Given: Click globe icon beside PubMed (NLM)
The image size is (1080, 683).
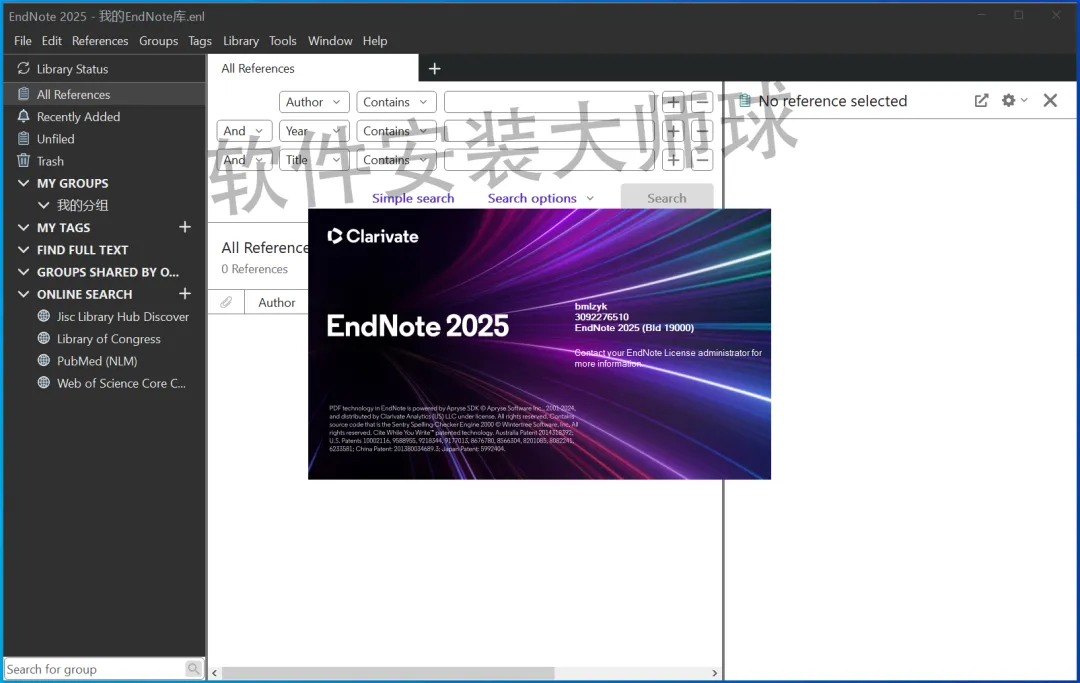Looking at the screenshot, I should (43, 360).
